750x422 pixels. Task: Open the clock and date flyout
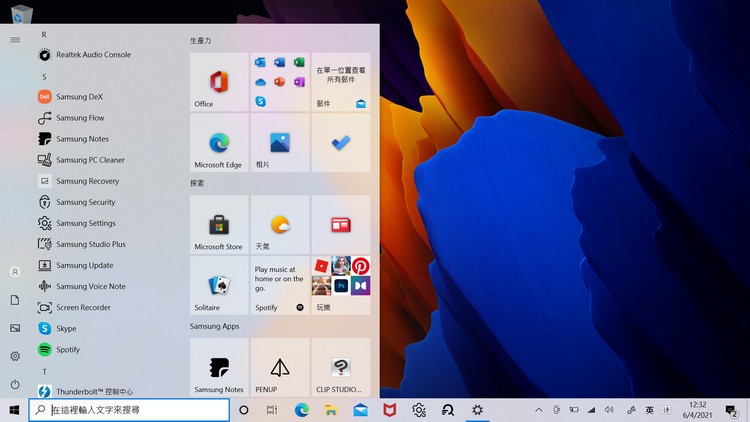pos(697,410)
